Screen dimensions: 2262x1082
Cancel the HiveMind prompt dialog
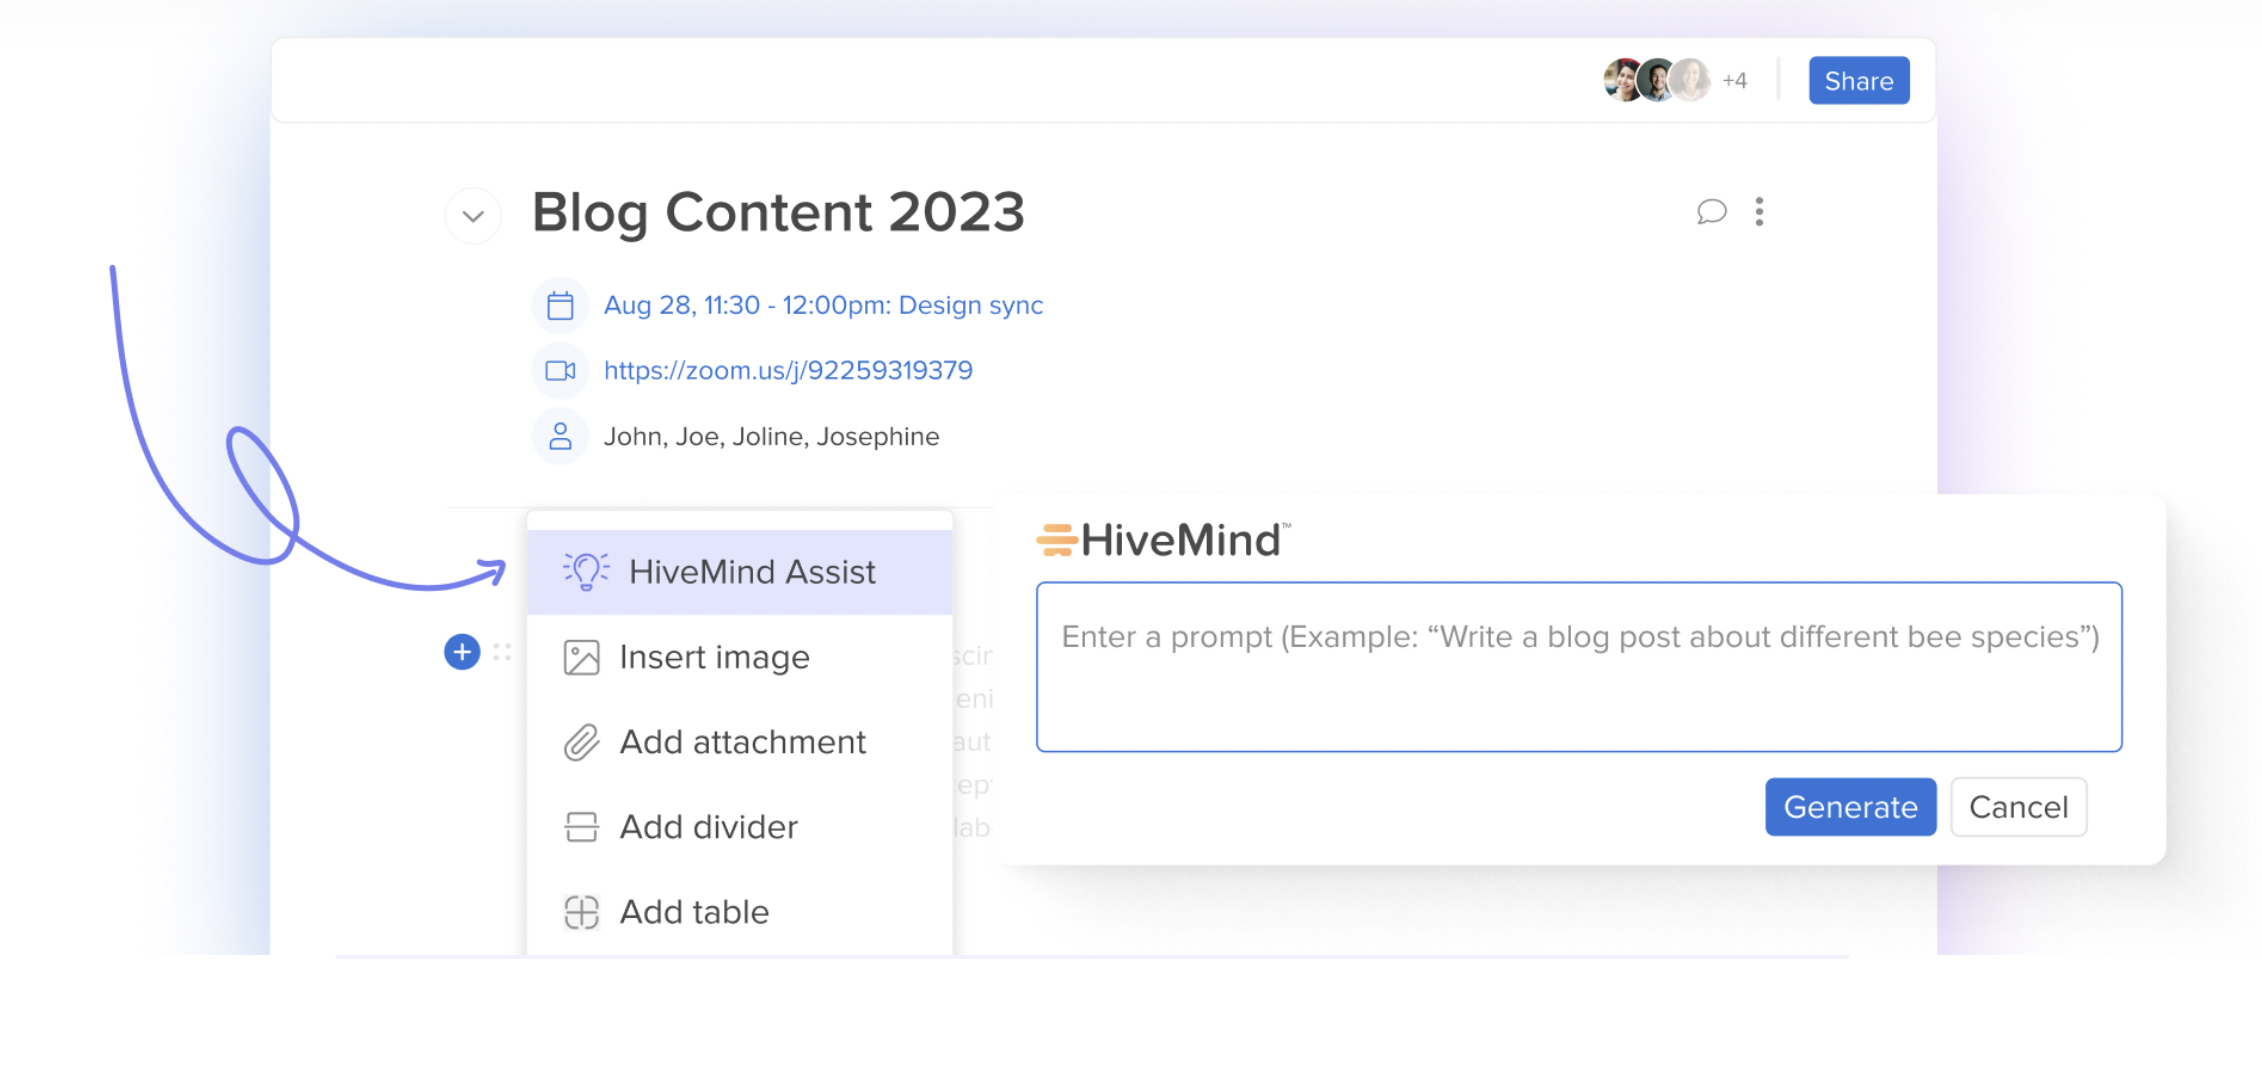(2018, 807)
